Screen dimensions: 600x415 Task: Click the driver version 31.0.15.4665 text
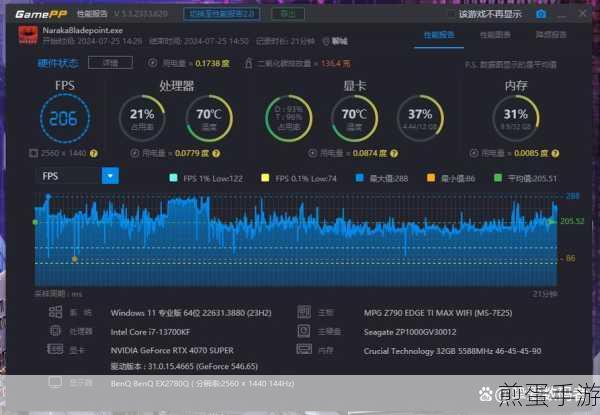[184, 366]
